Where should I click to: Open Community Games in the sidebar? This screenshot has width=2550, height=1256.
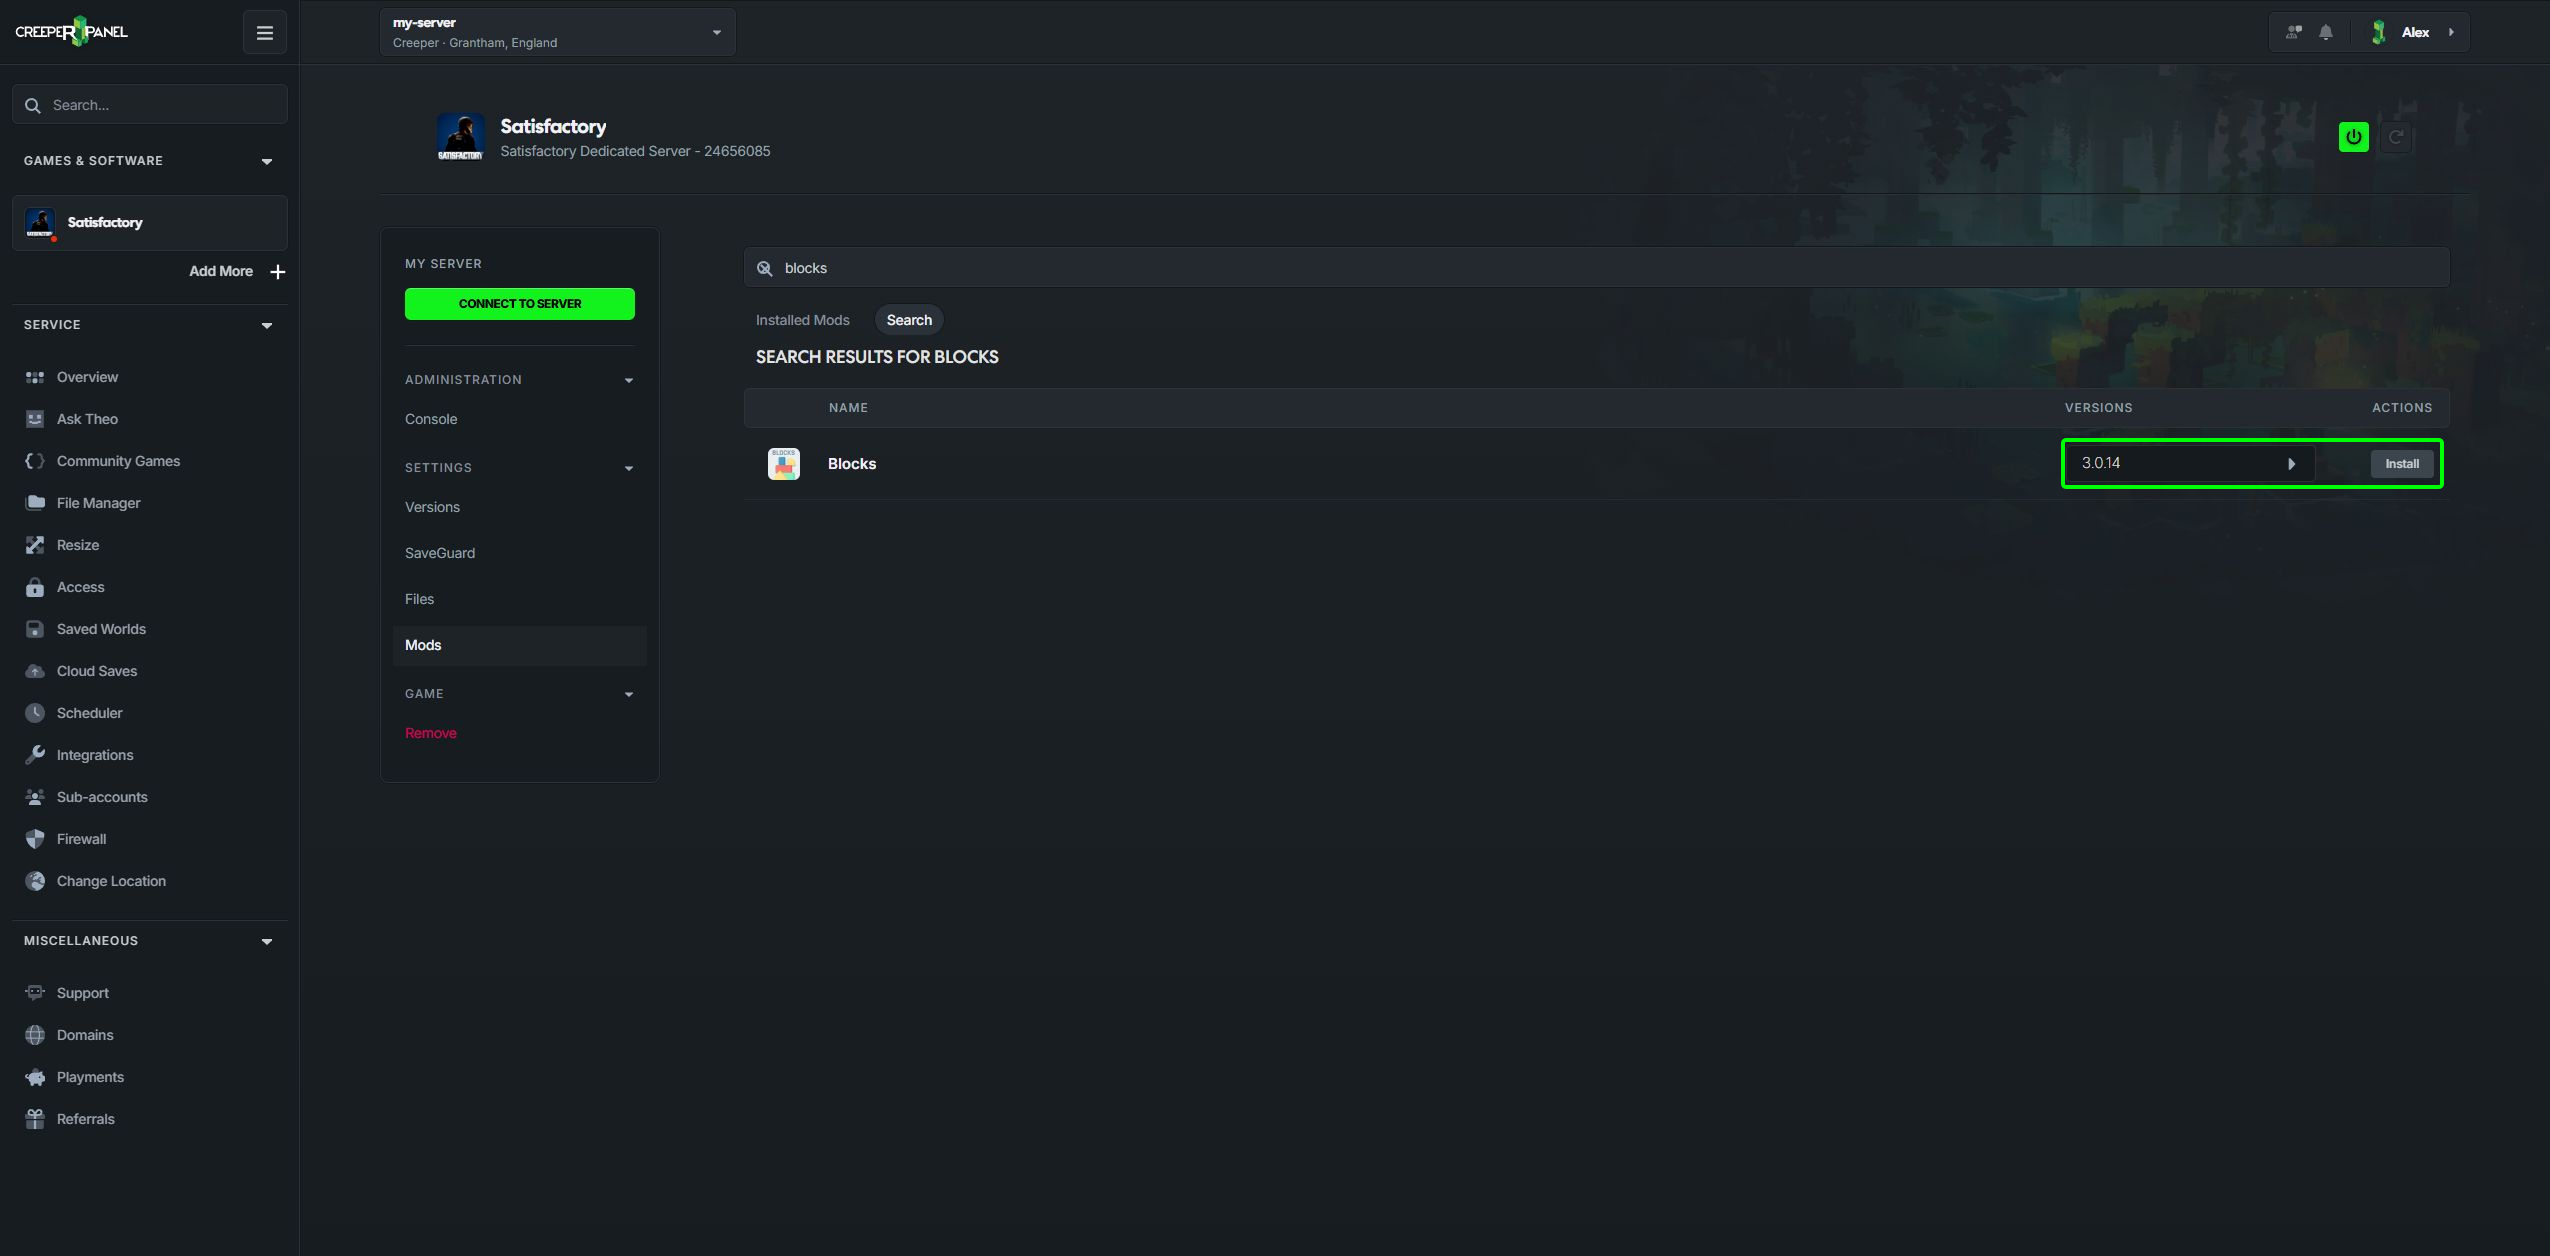118,461
